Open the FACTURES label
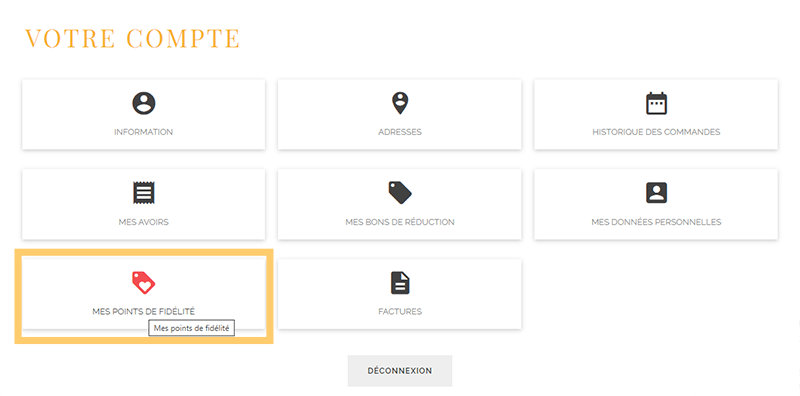 point(399,311)
